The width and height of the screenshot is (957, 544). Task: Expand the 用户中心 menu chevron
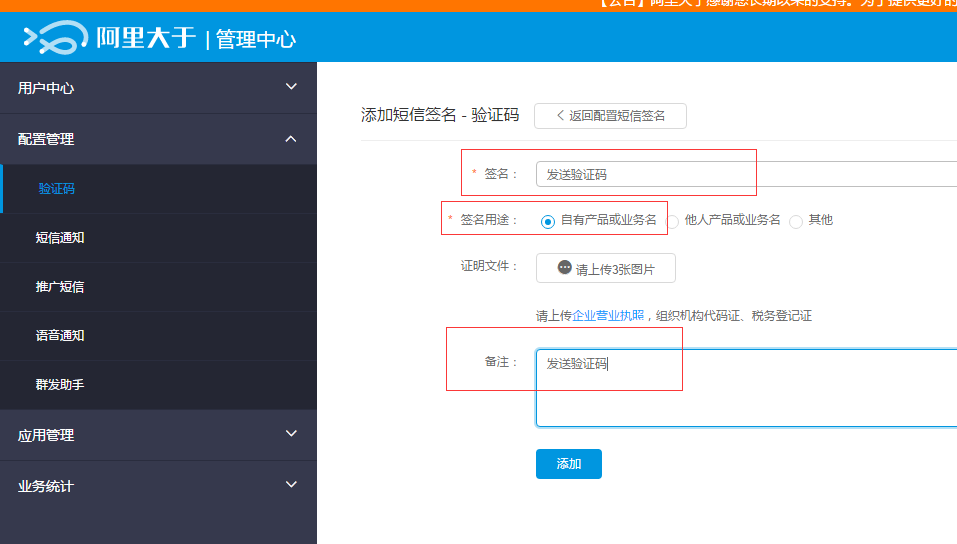(x=291, y=87)
